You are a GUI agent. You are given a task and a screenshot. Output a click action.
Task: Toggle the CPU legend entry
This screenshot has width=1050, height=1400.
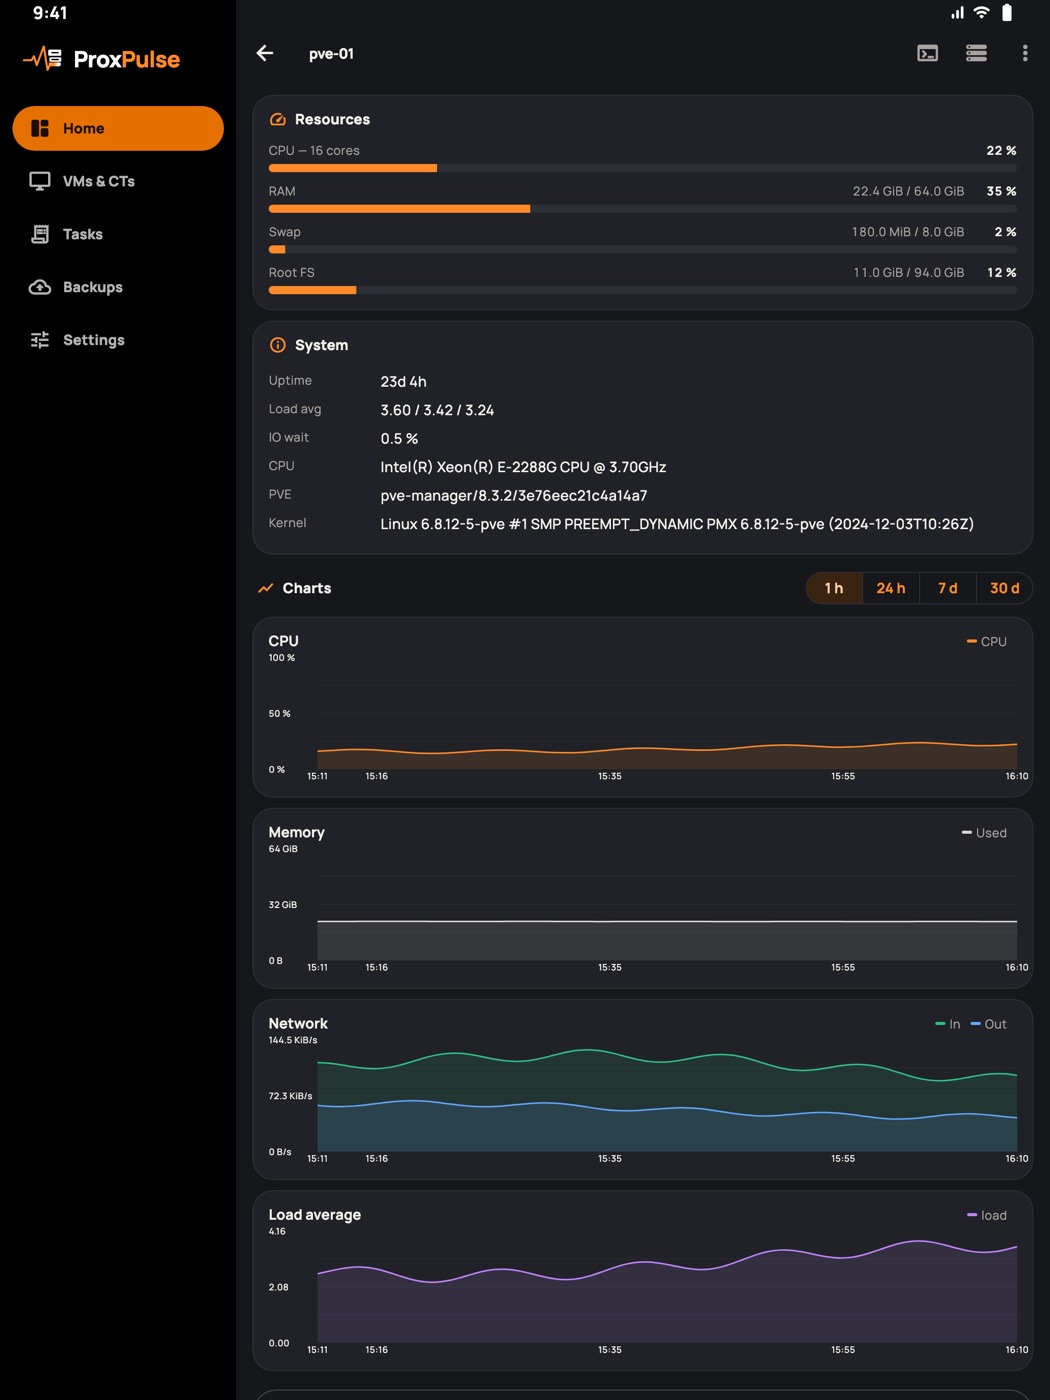pos(987,642)
